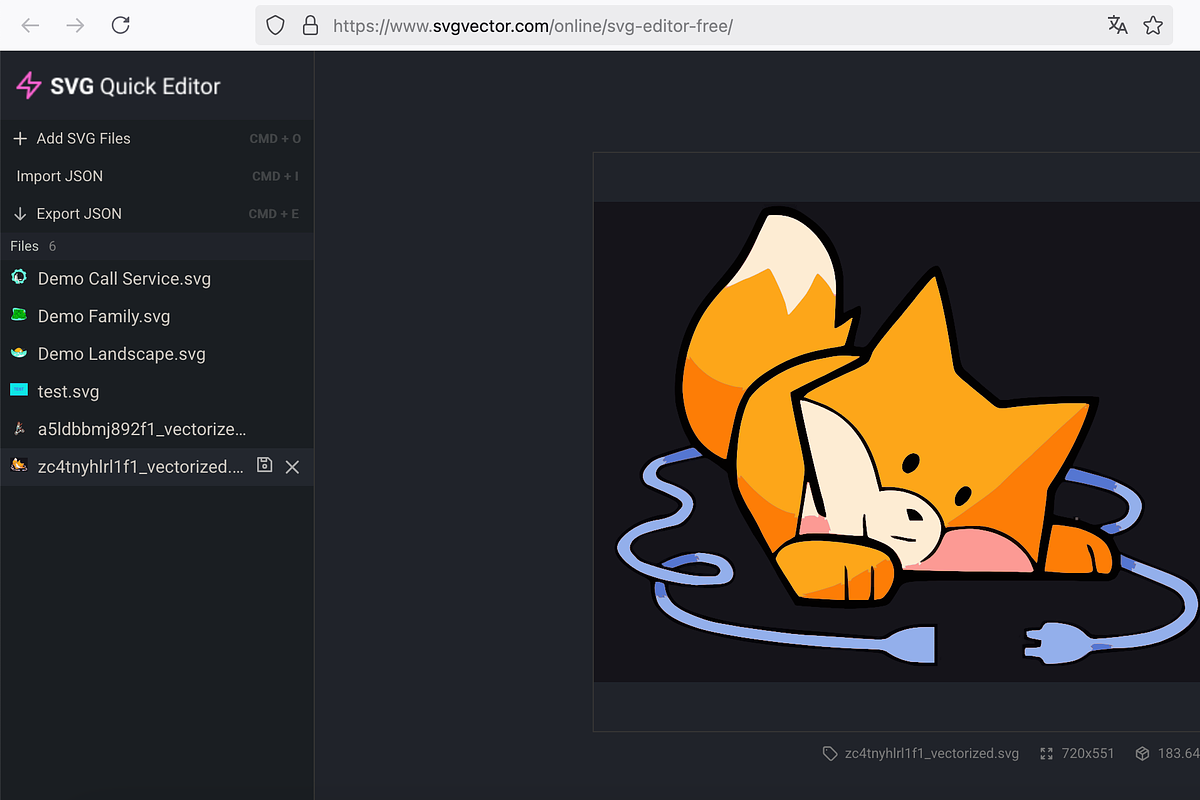This screenshot has height=800, width=1200.
Task: Click the Files section header
Action: click(157, 246)
